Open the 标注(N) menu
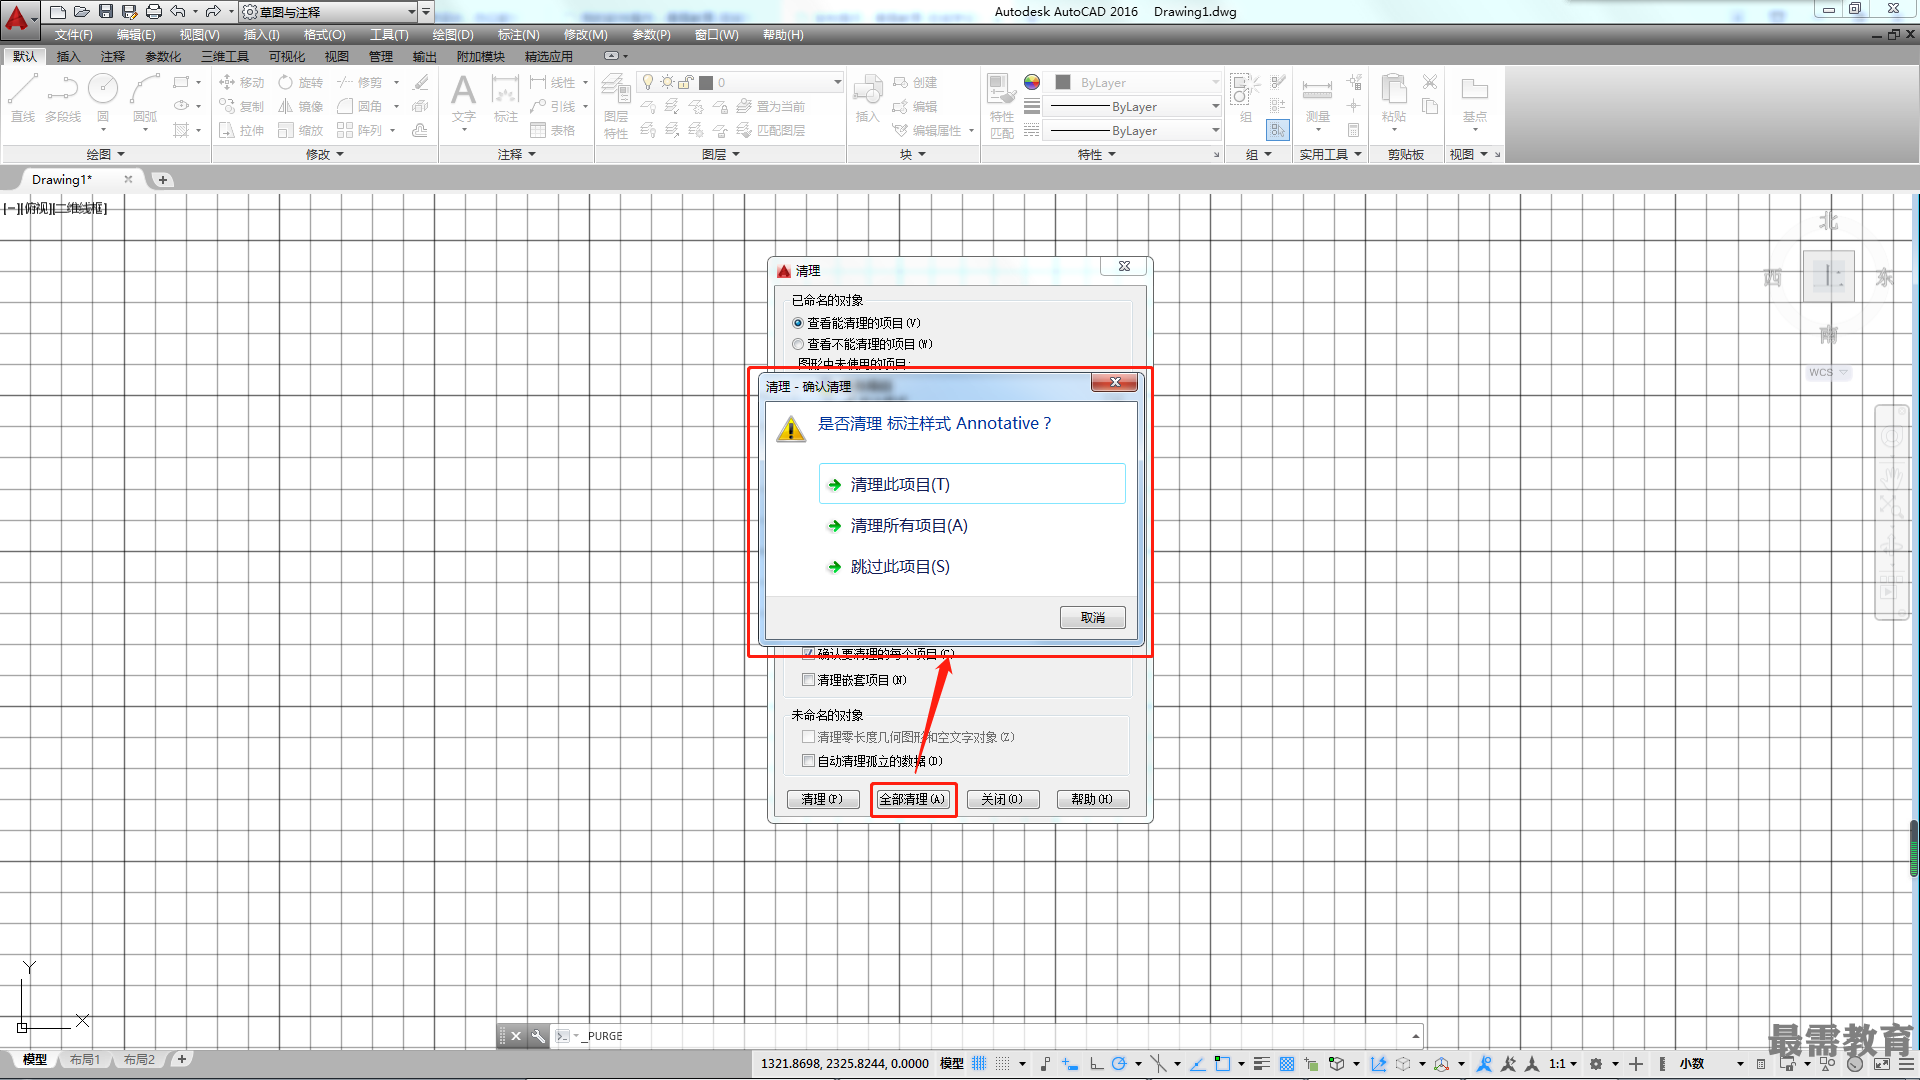The width and height of the screenshot is (1920, 1080). click(519, 35)
